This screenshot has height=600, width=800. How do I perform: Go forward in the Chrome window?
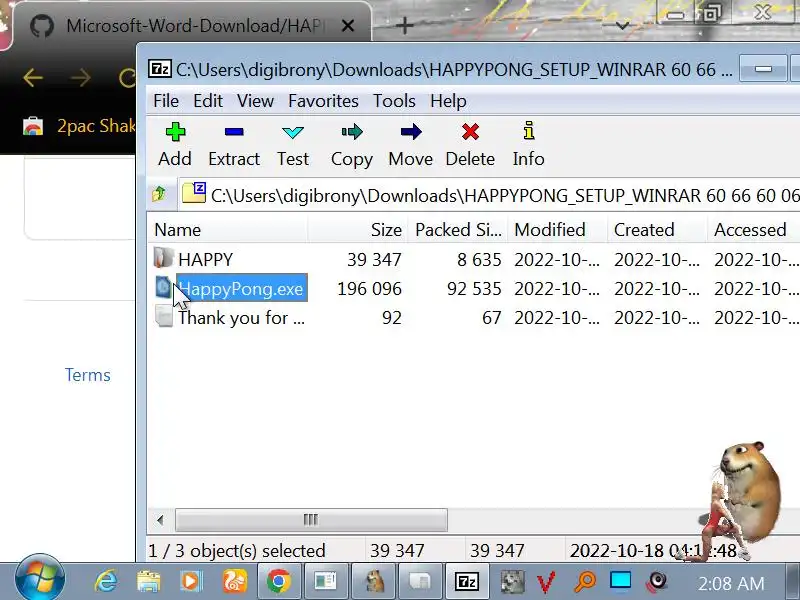click(81, 78)
